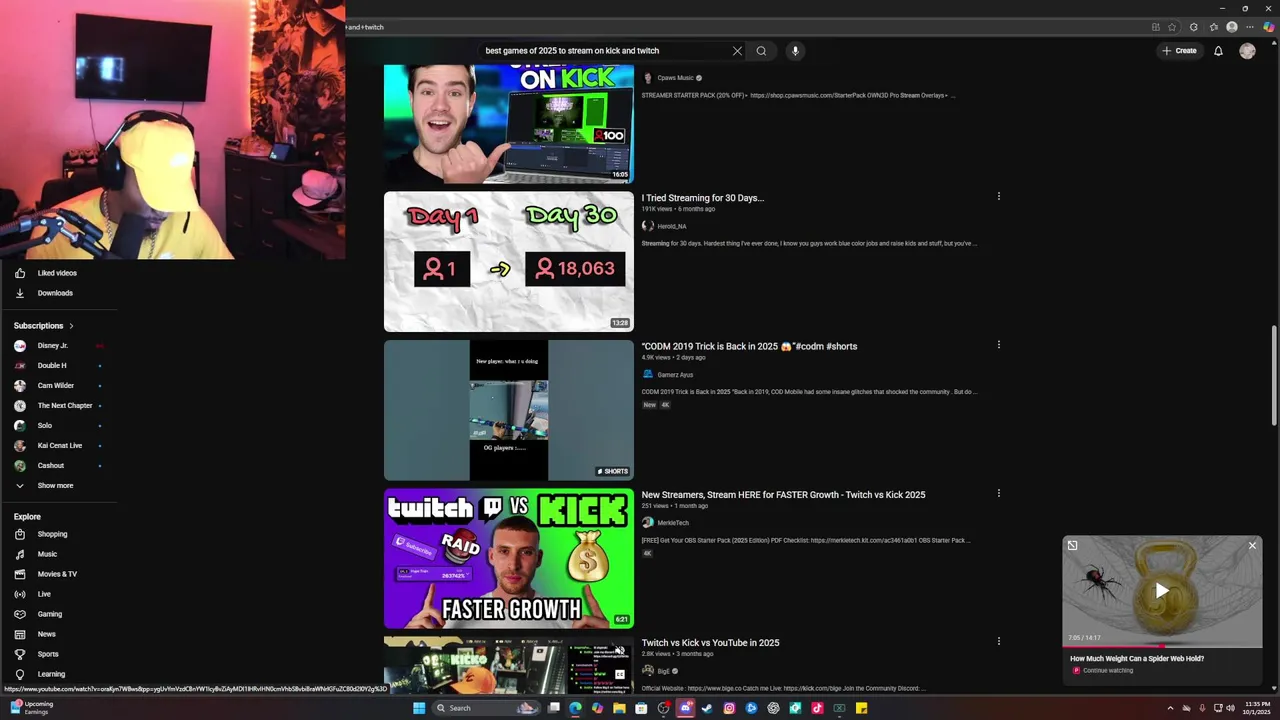Open TikTok from the taskbar
This screenshot has height=720, width=1280.
[817, 708]
